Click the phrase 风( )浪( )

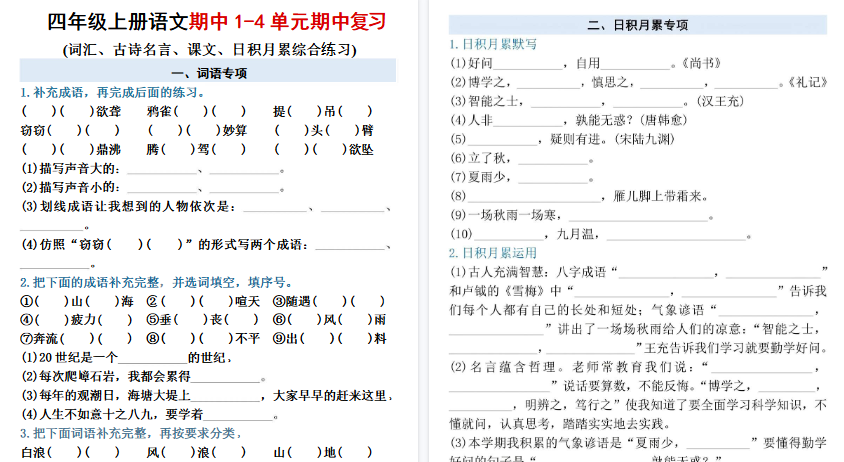(196, 453)
